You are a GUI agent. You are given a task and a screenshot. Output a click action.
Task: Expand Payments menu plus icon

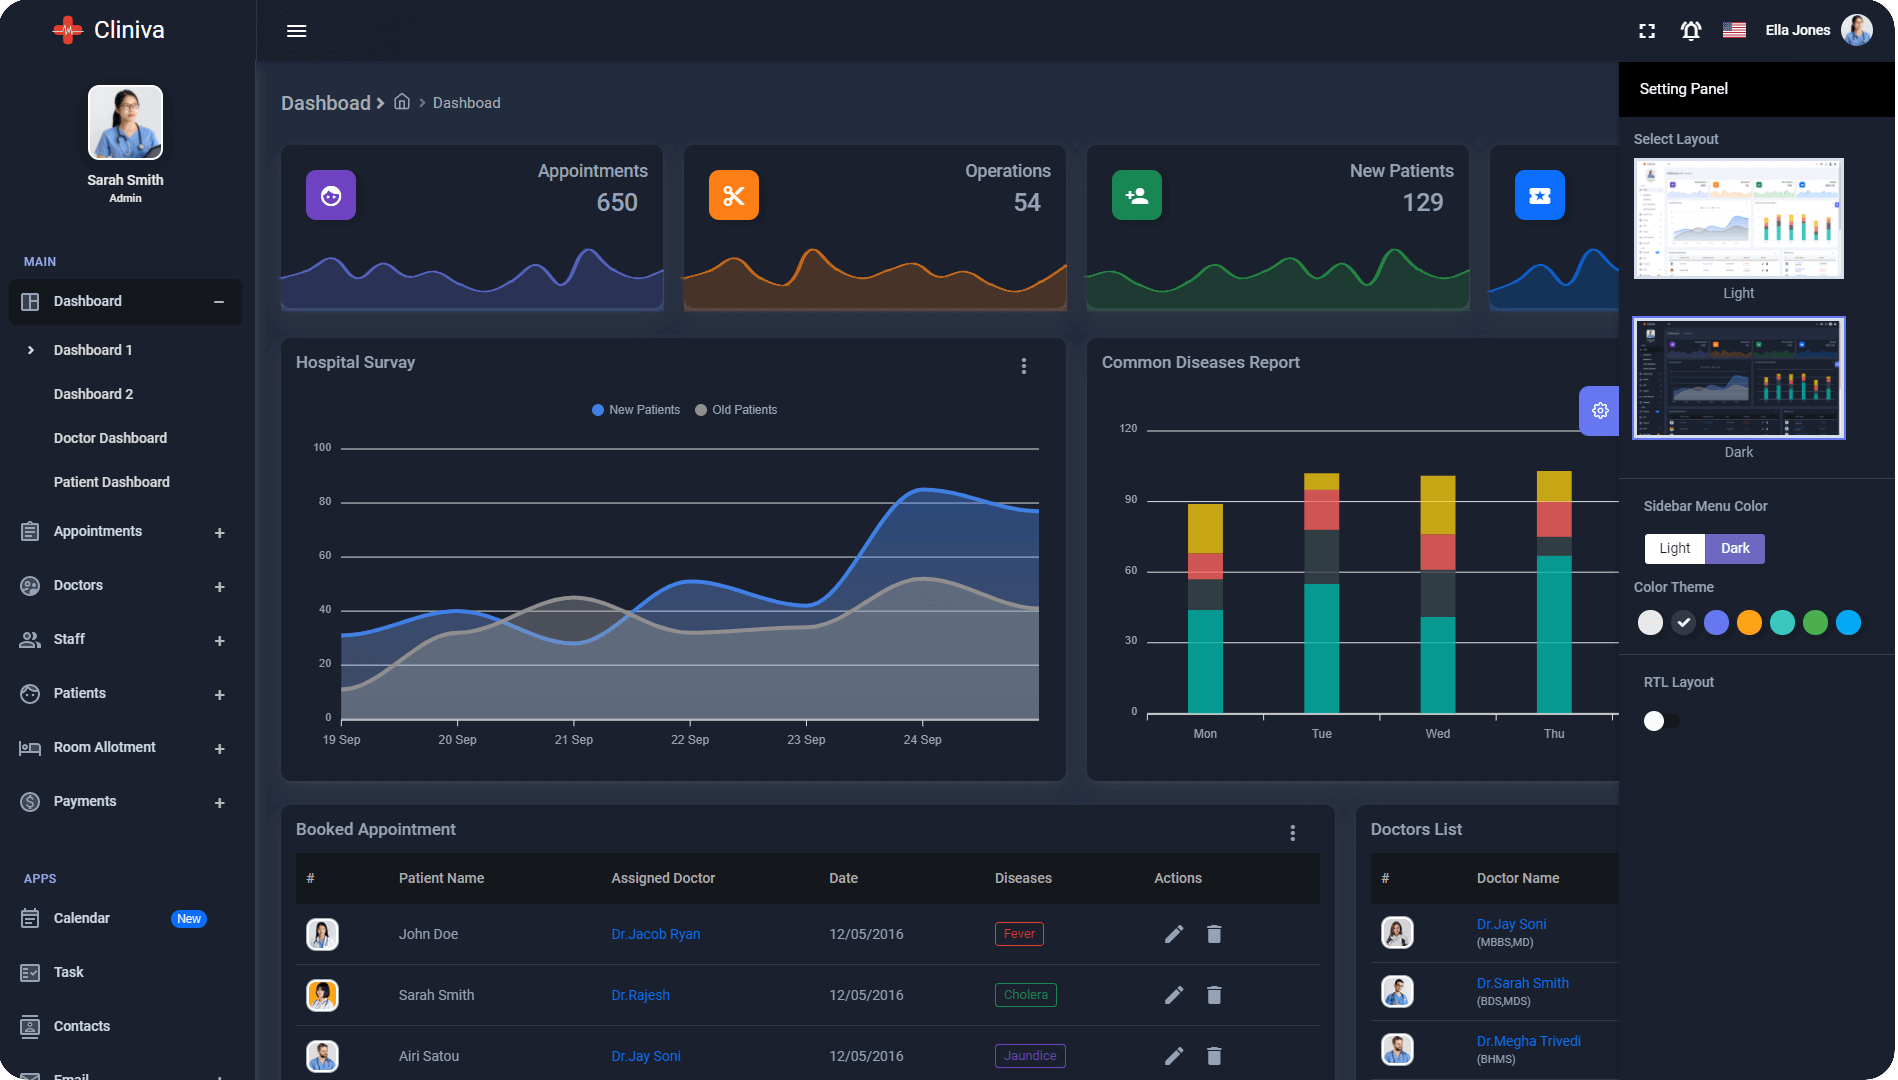point(219,803)
